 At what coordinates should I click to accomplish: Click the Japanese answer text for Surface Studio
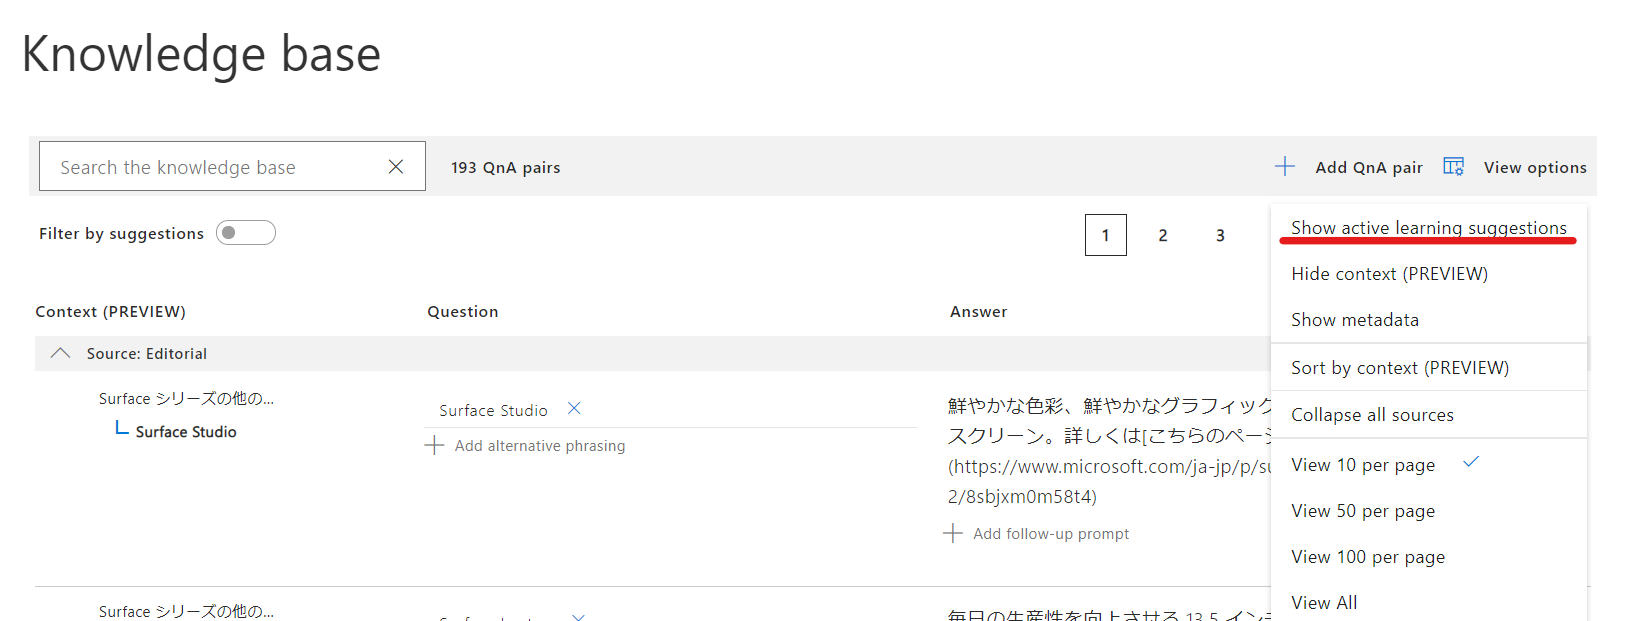coord(1109,451)
